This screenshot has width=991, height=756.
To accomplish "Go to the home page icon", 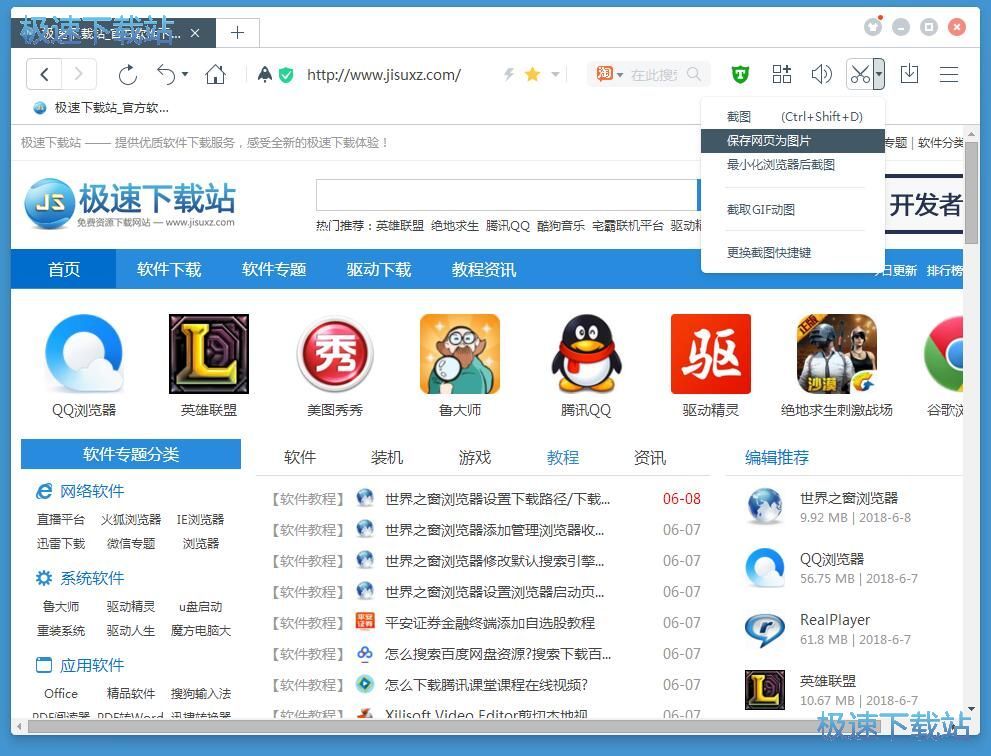I will 215,74.
